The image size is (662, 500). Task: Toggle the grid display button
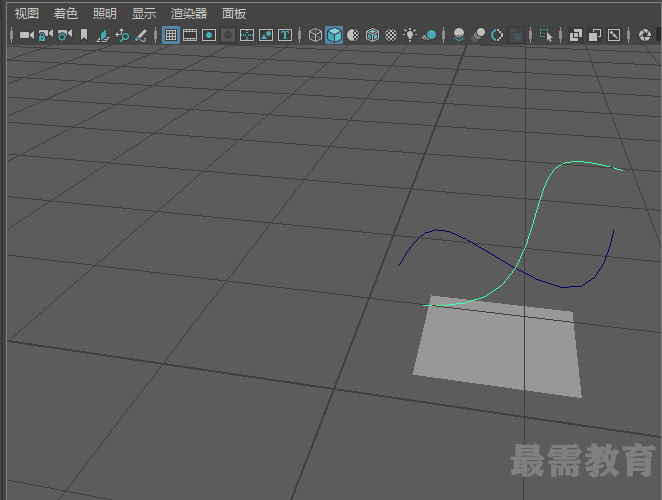coord(171,35)
